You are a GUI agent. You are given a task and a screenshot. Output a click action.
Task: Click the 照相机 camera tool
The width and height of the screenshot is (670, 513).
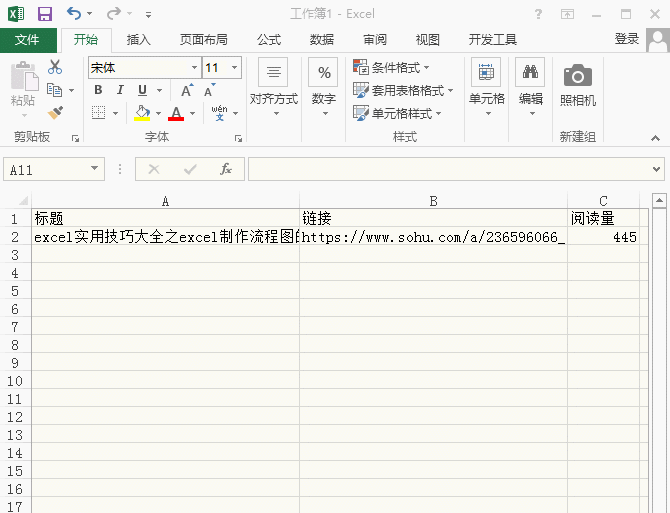[x=578, y=85]
